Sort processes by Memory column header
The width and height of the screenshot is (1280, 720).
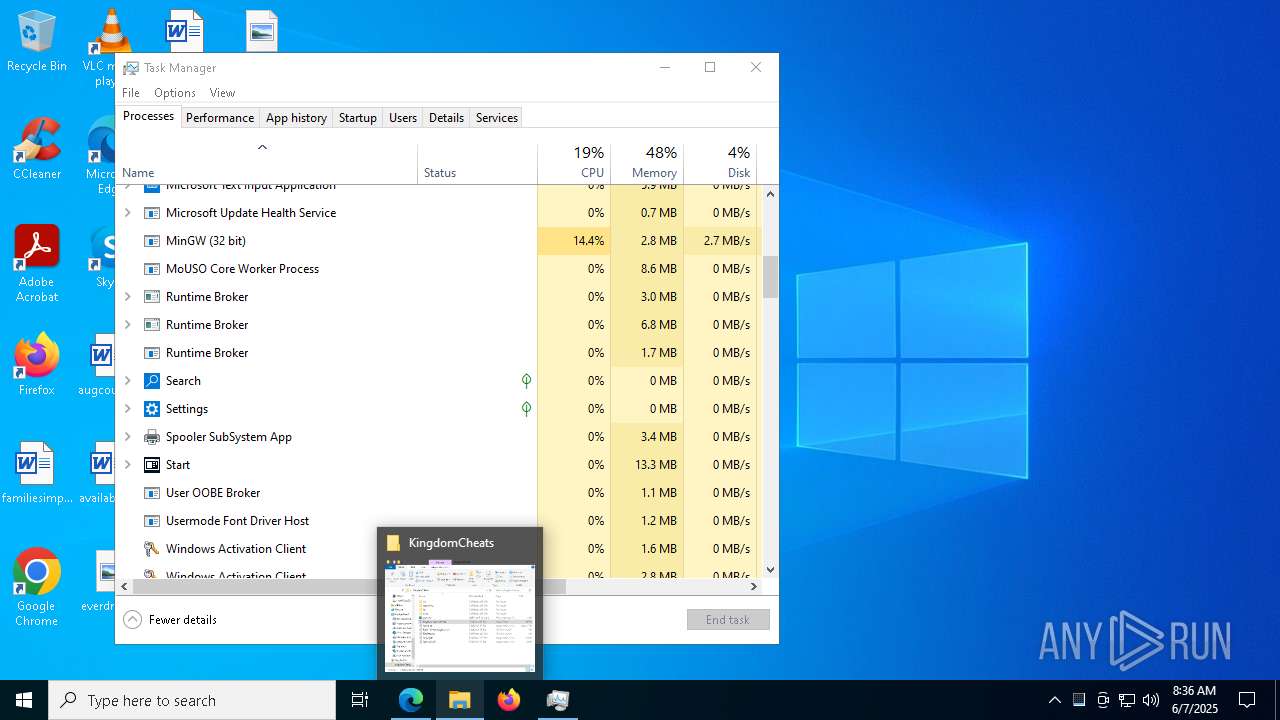coord(647,163)
